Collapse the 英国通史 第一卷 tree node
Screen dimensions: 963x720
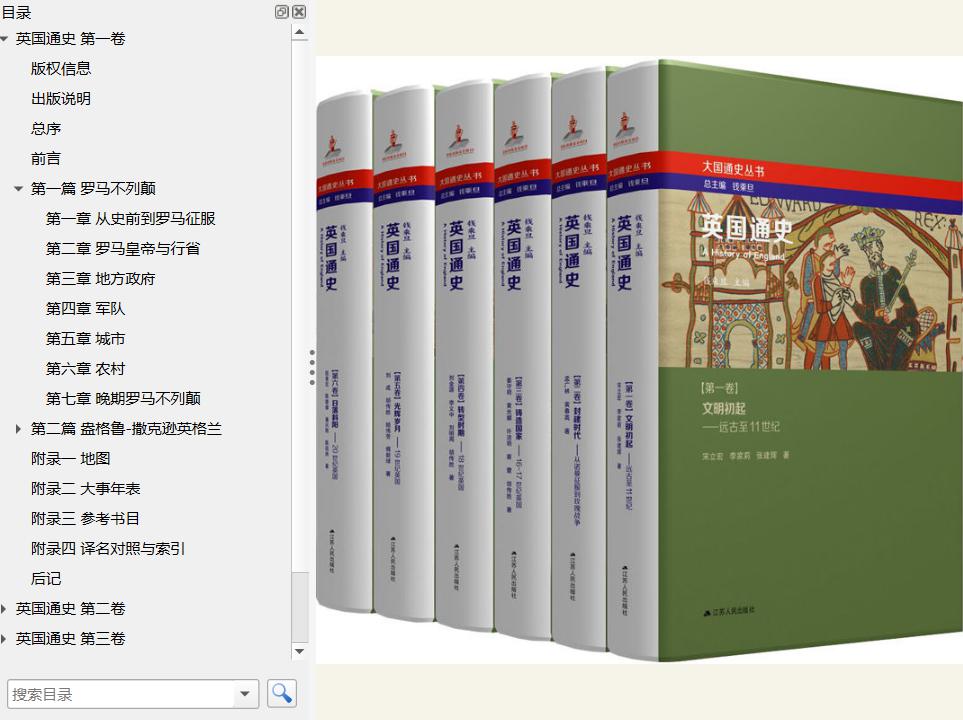pos(5,39)
